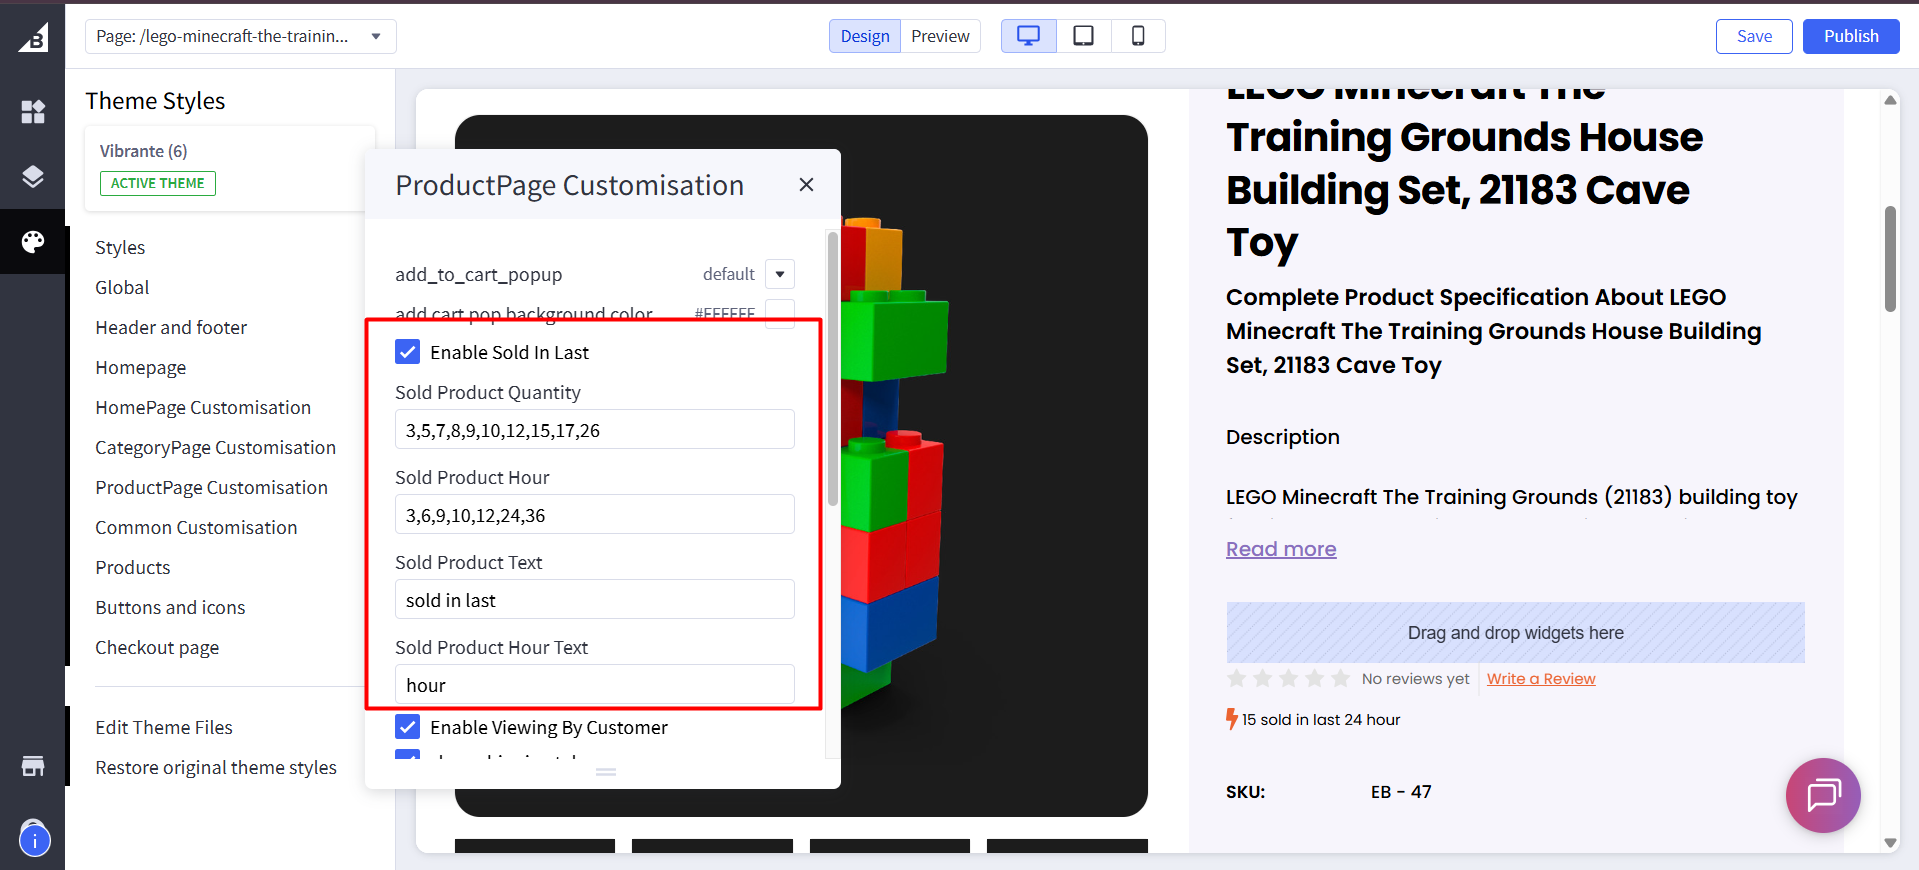1919x870 pixels.
Task: Click Restore original theme styles
Action: coord(216,767)
